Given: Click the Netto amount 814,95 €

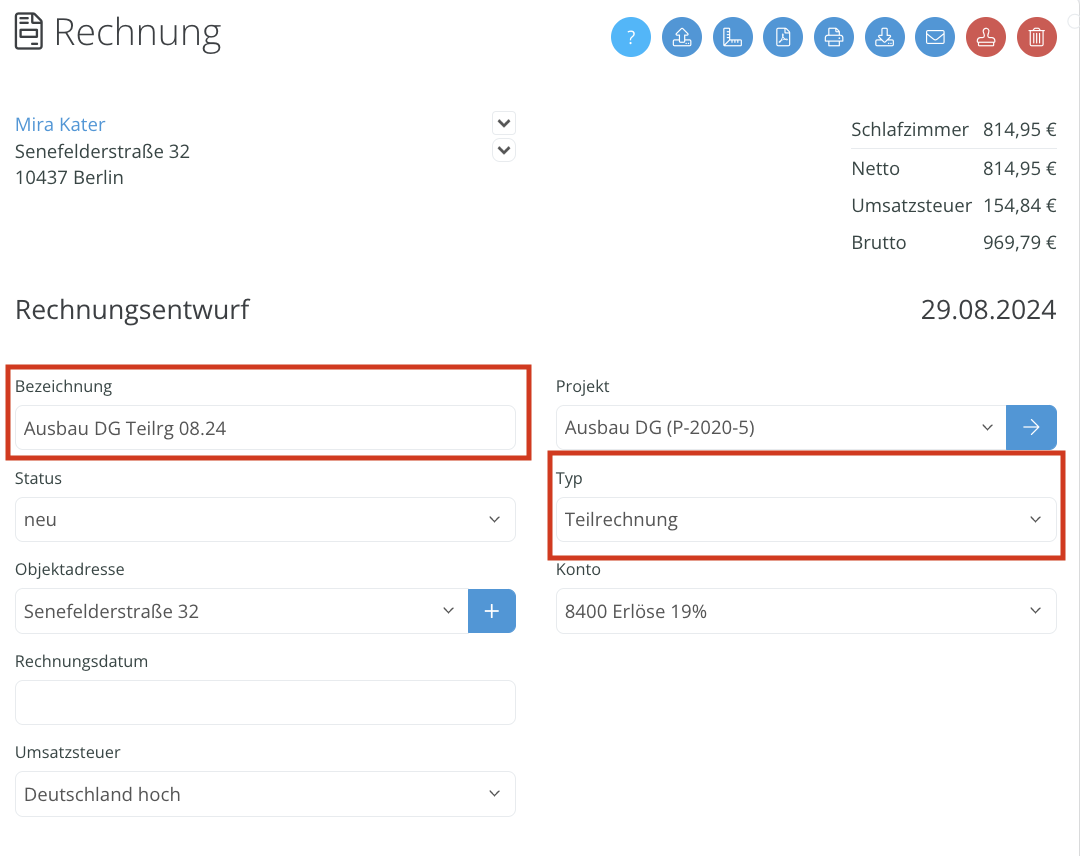Looking at the screenshot, I should (x=1019, y=169).
